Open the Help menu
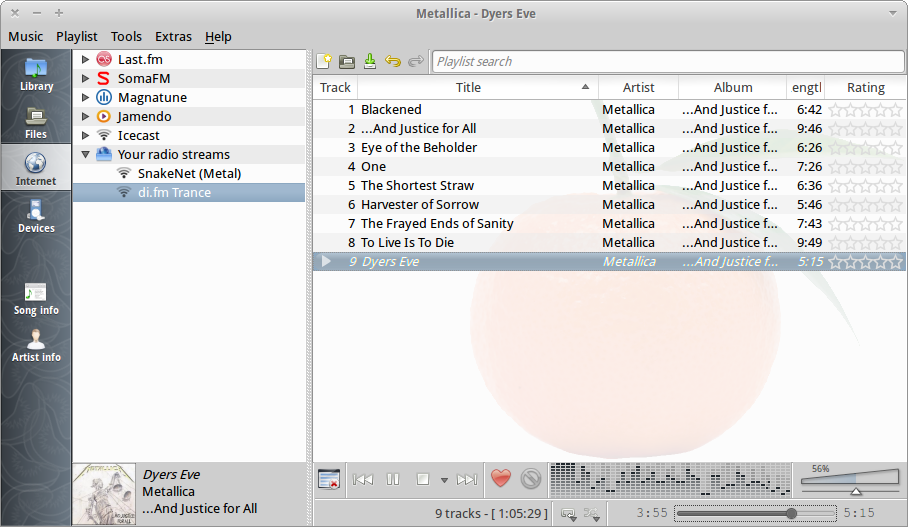This screenshot has height=527, width=908. (218, 36)
